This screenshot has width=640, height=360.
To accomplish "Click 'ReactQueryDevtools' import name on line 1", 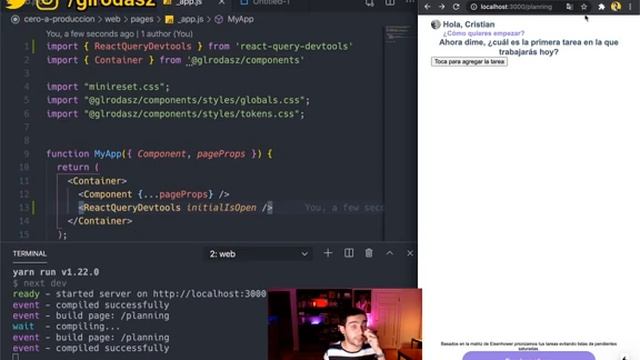I will tap(142, 47).
